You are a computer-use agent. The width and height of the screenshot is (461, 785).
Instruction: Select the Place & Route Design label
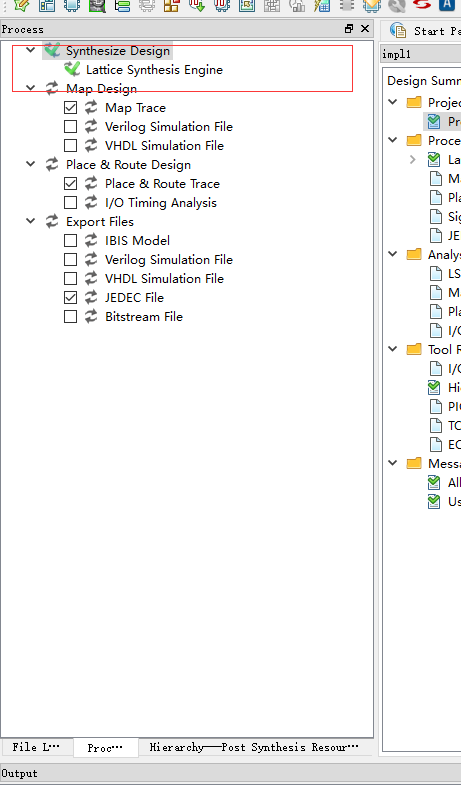[128, 165]
